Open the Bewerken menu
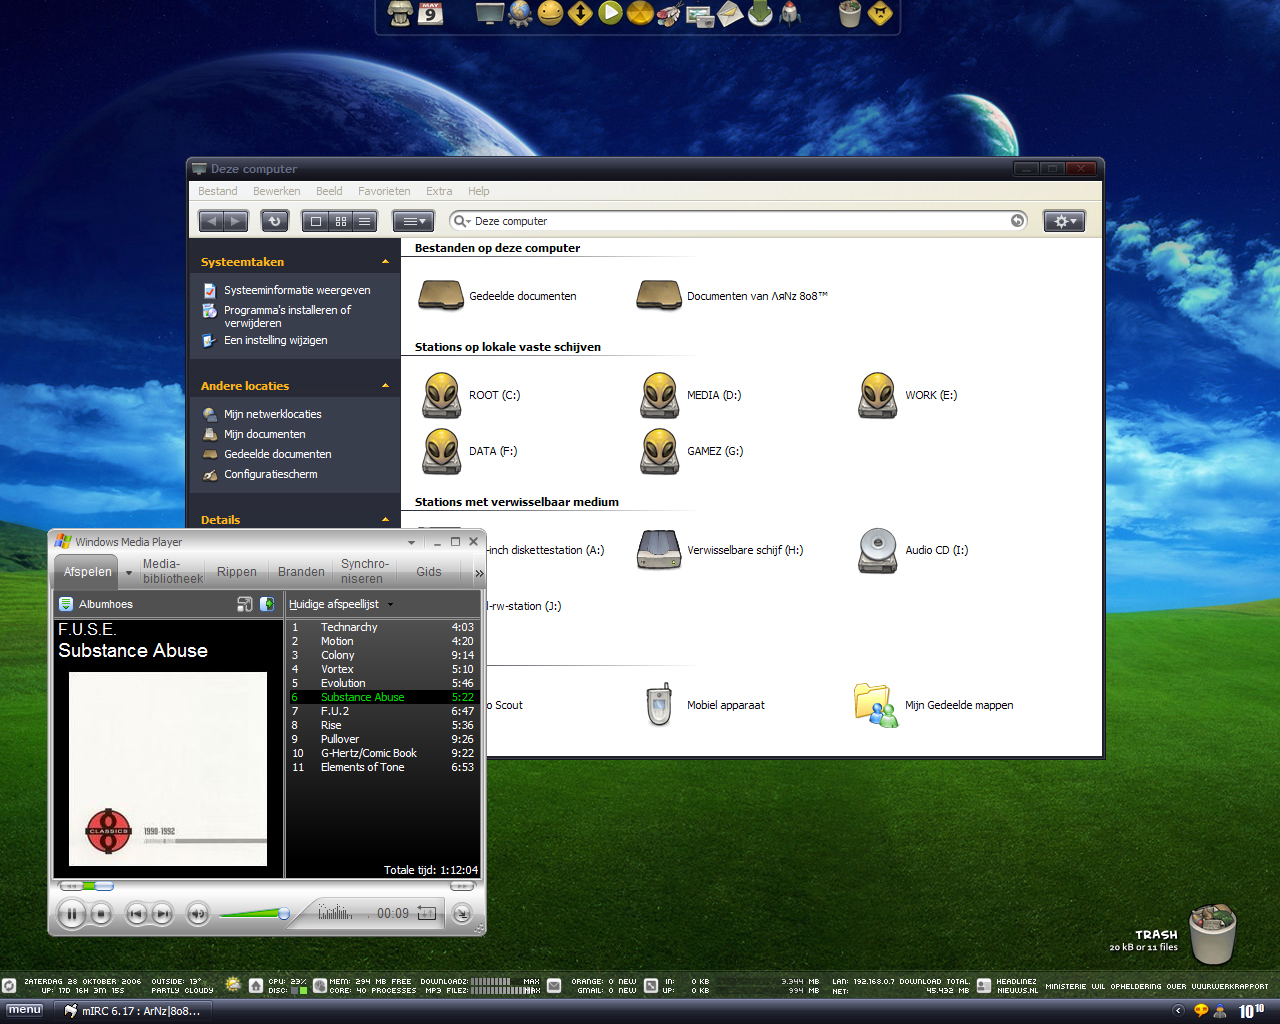The width and height of the screenshot is (1280, 1024). pos(277,191)
